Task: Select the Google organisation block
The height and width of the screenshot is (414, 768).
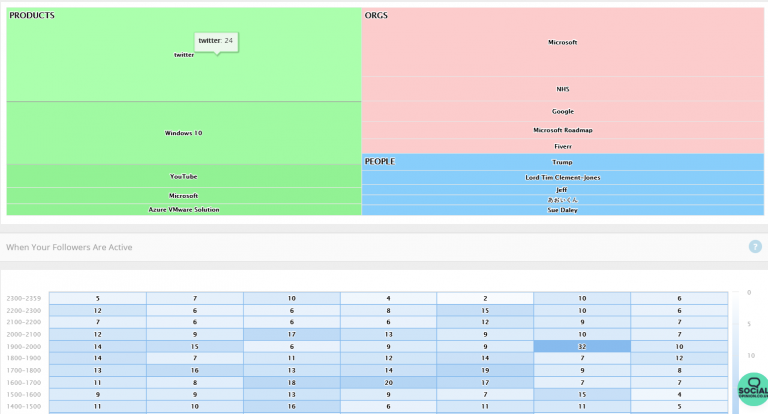Action: click(563, 111)
